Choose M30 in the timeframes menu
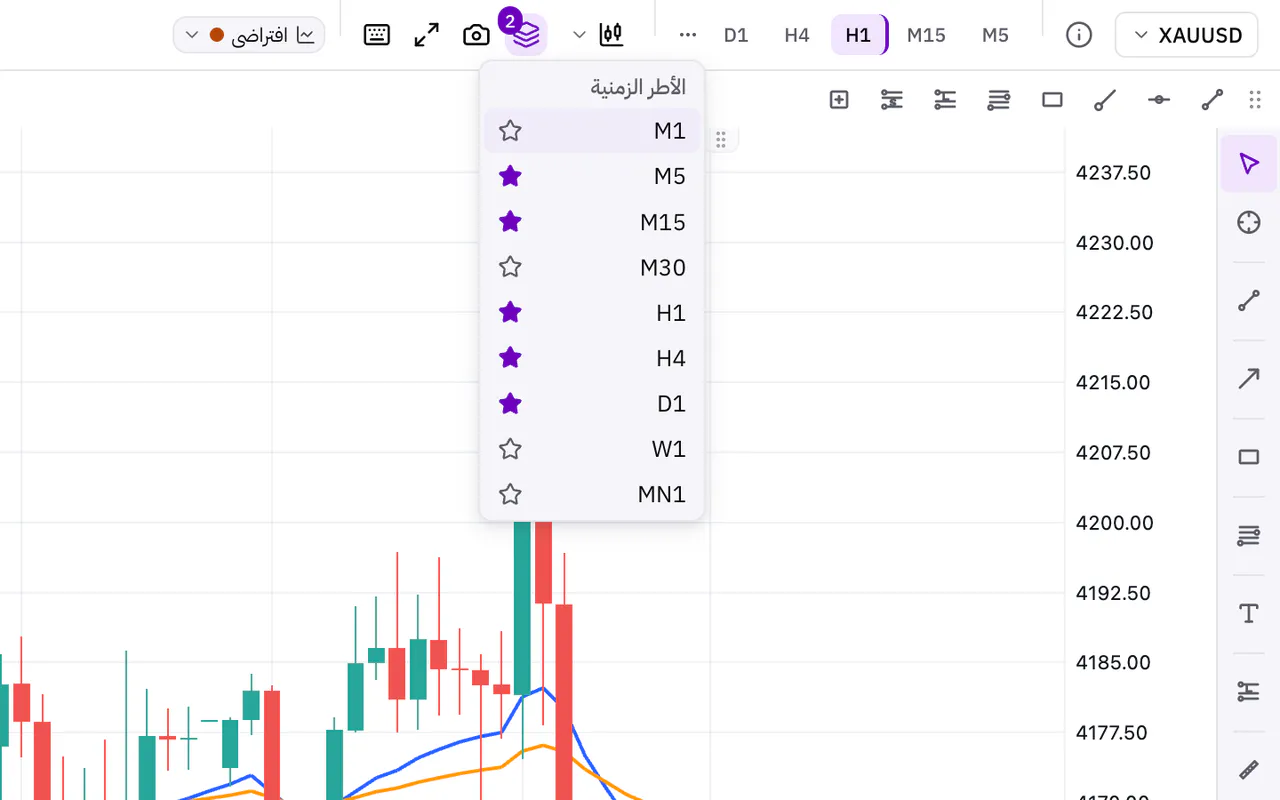The height and width of the screenshot is (800, 1280). [592, 267]
